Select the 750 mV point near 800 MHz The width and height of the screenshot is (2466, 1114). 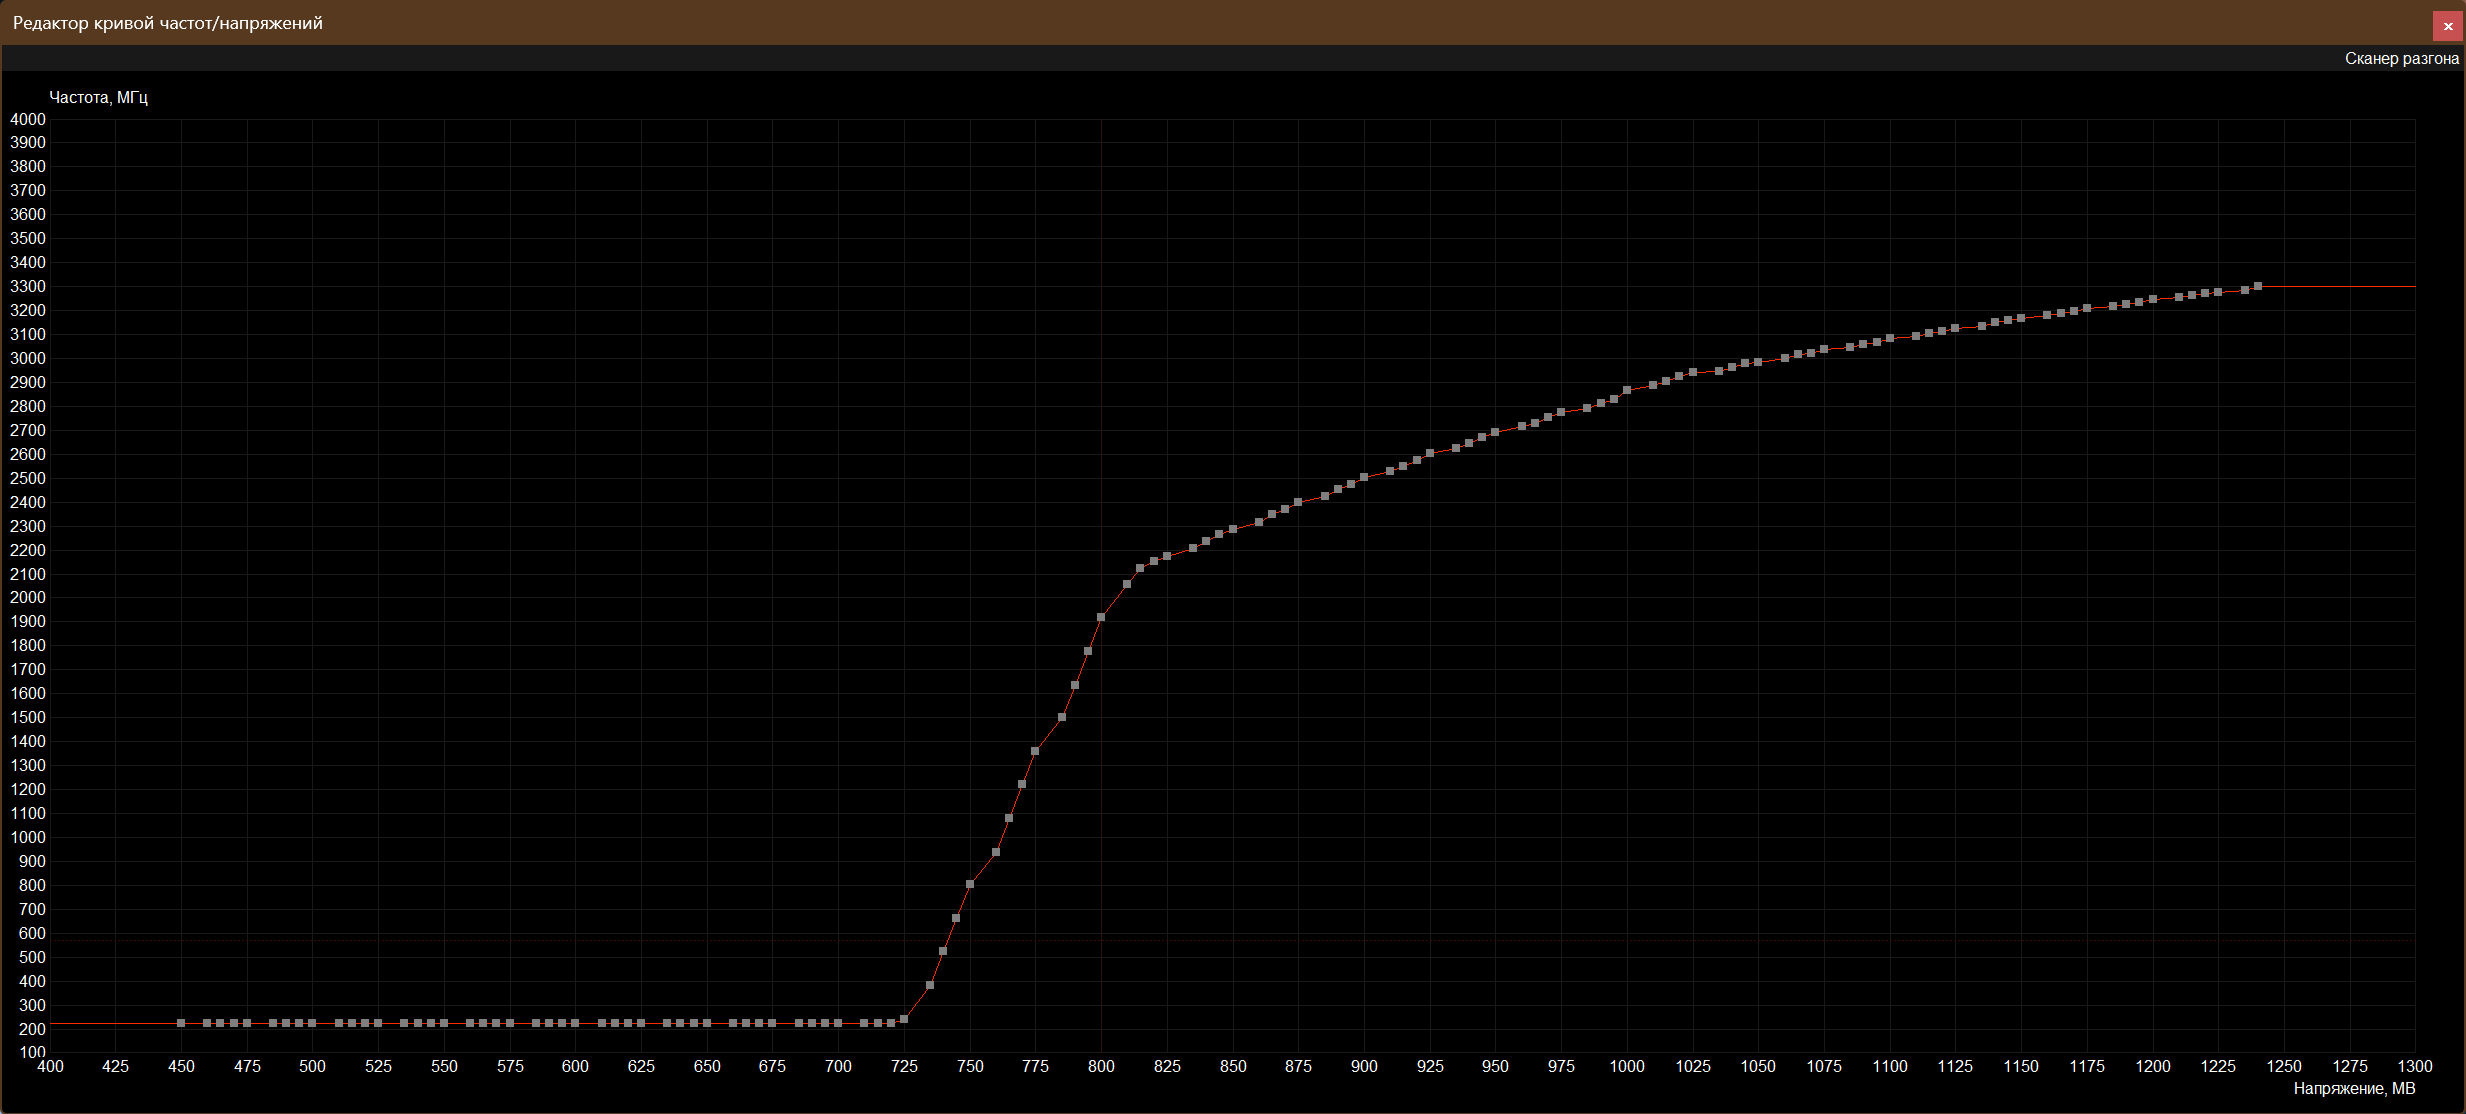(x=970, y=884)
